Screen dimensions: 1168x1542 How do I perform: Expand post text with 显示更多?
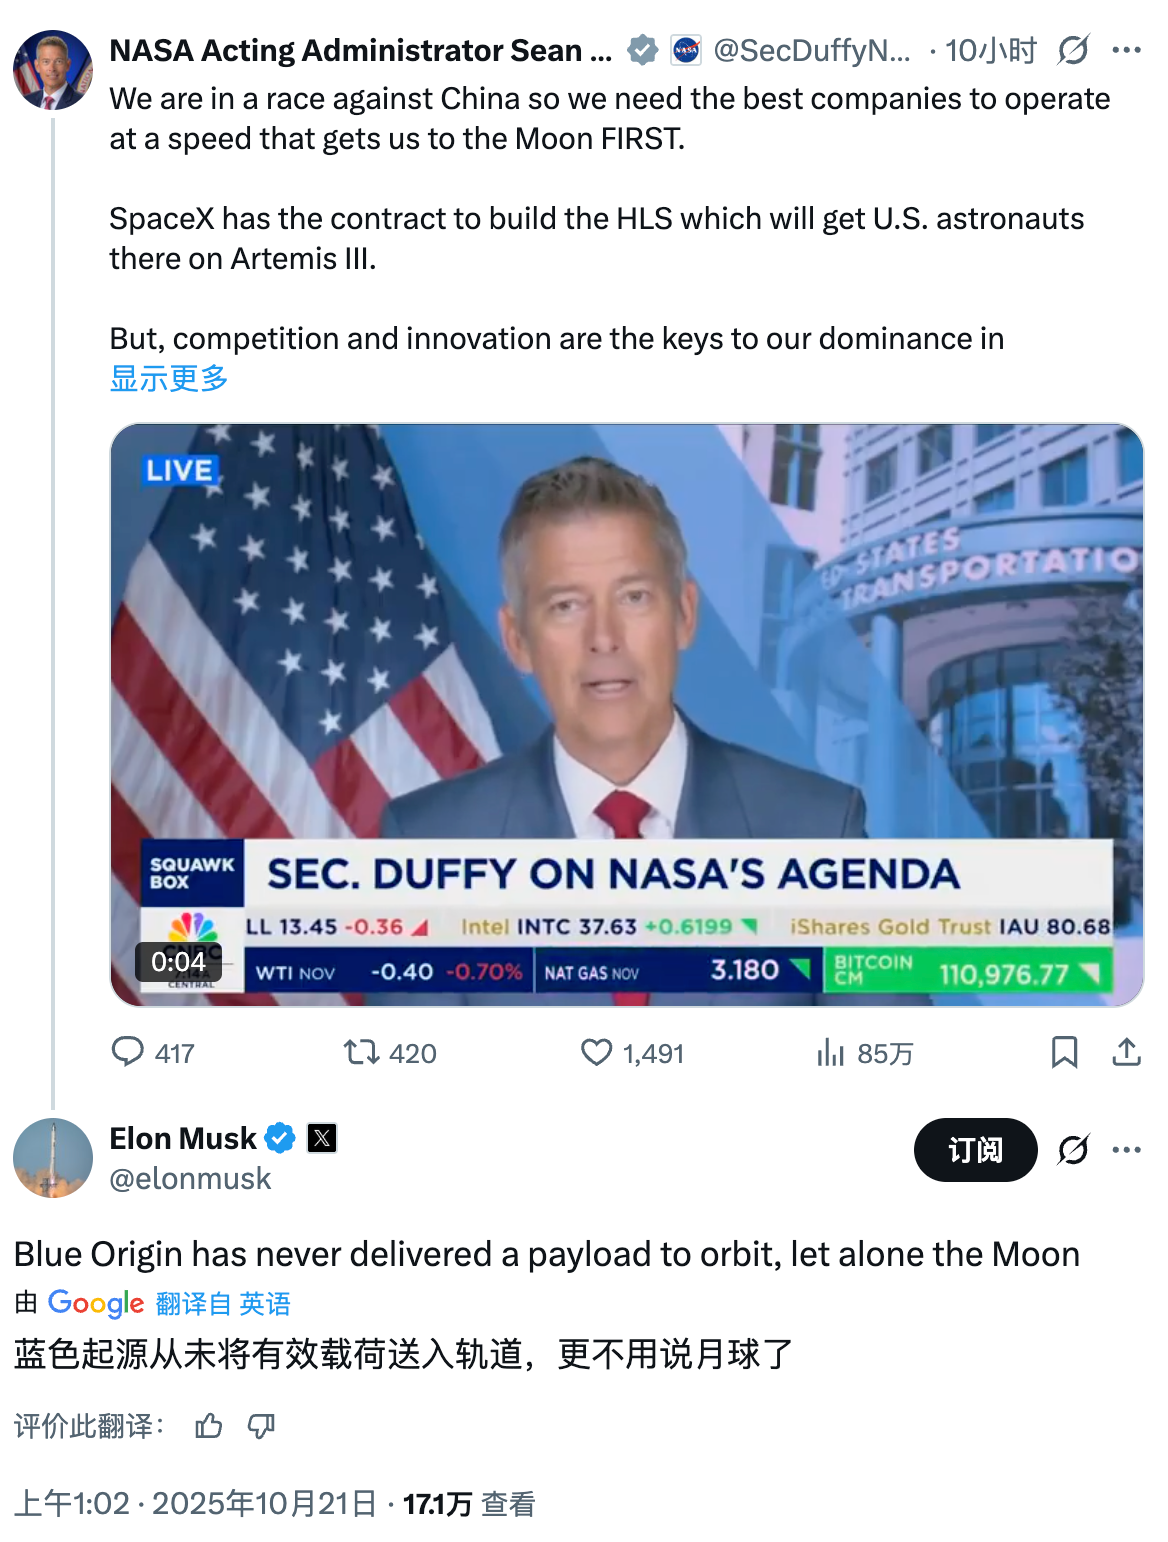pyautogui.click(x=169, y=379)
